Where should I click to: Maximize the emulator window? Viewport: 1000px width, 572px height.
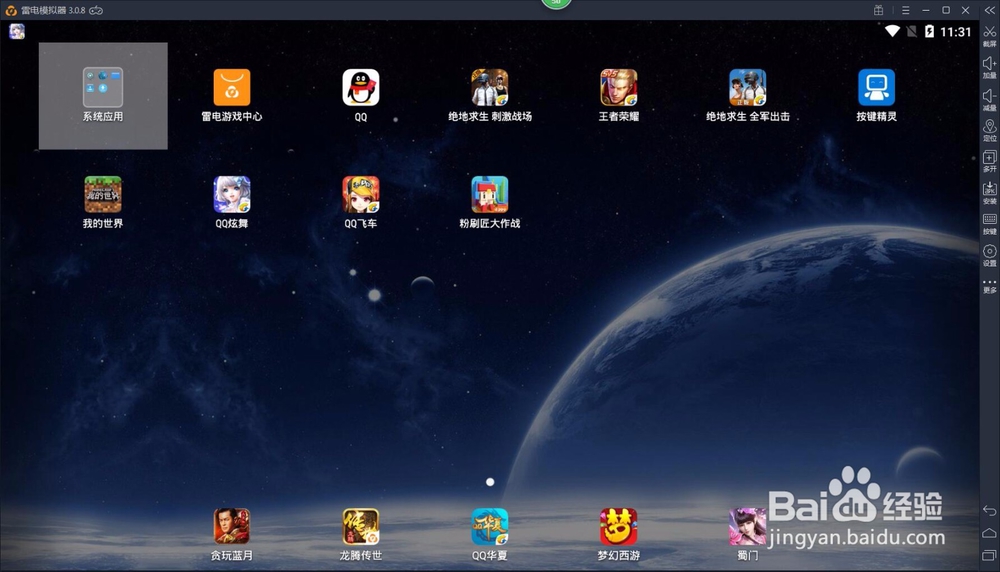(x=946, y=10)
